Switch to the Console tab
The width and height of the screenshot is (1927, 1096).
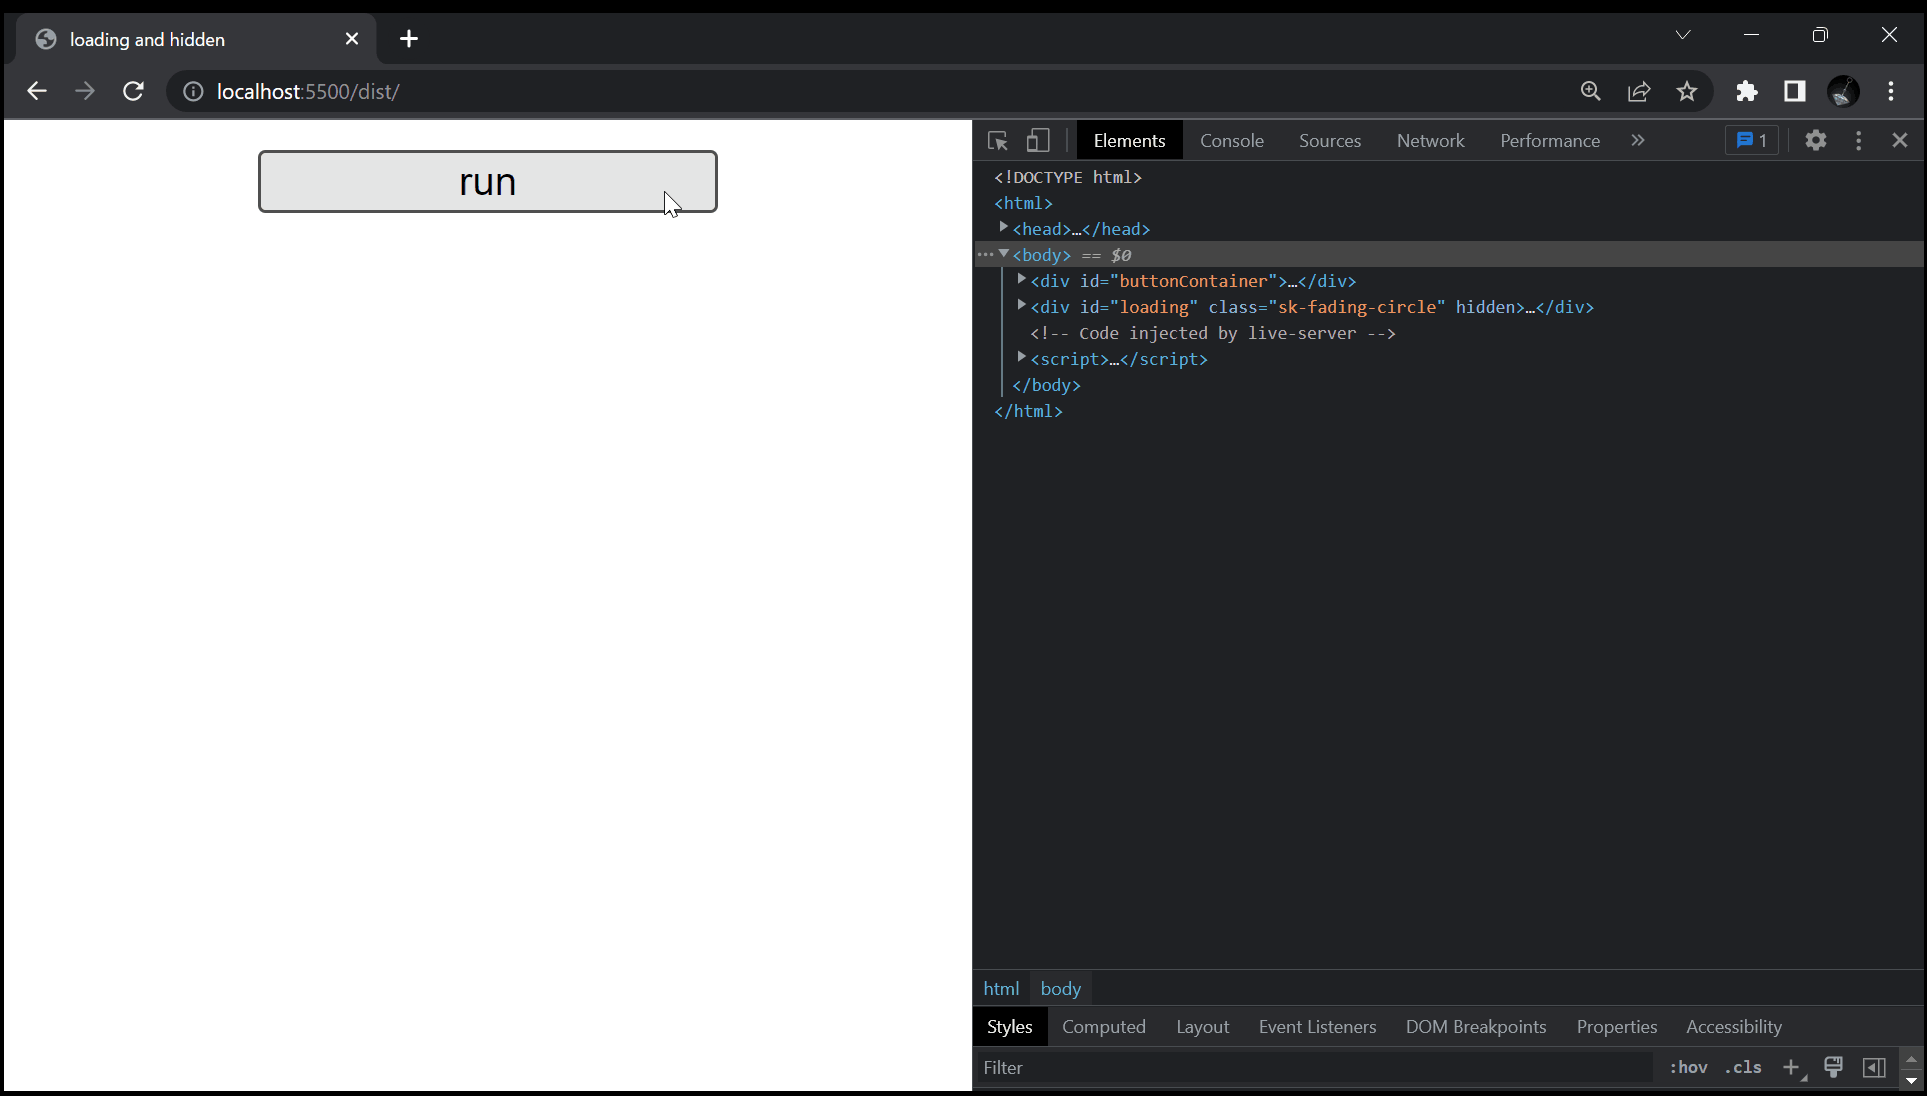coord(1231,140)
